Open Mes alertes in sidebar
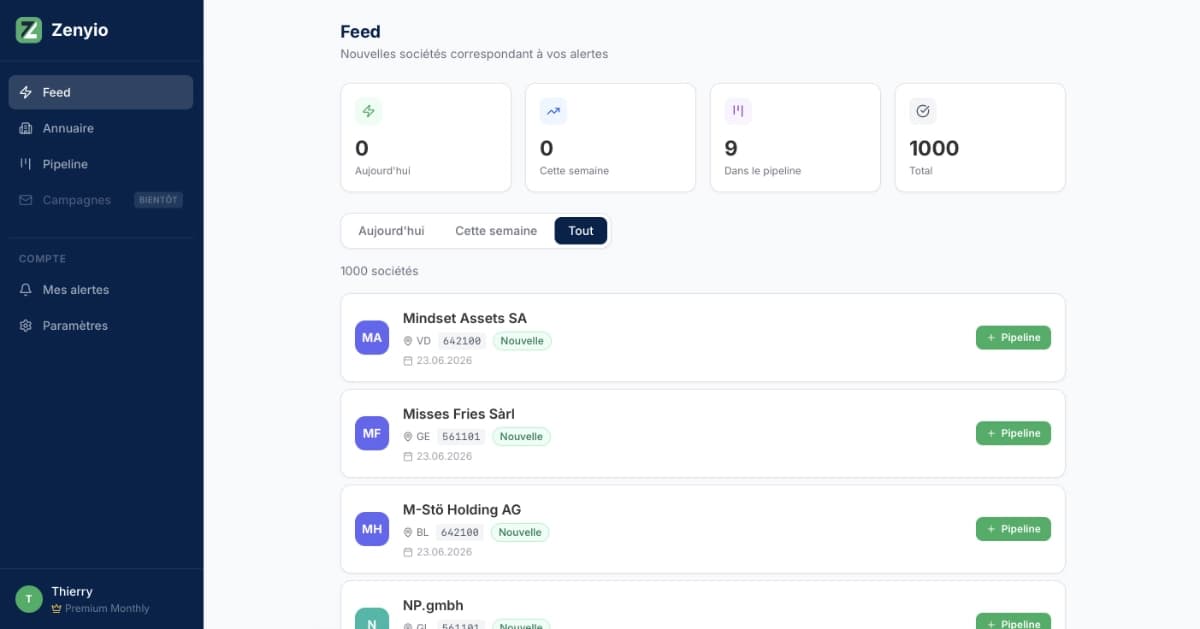 tap(101, 290)
